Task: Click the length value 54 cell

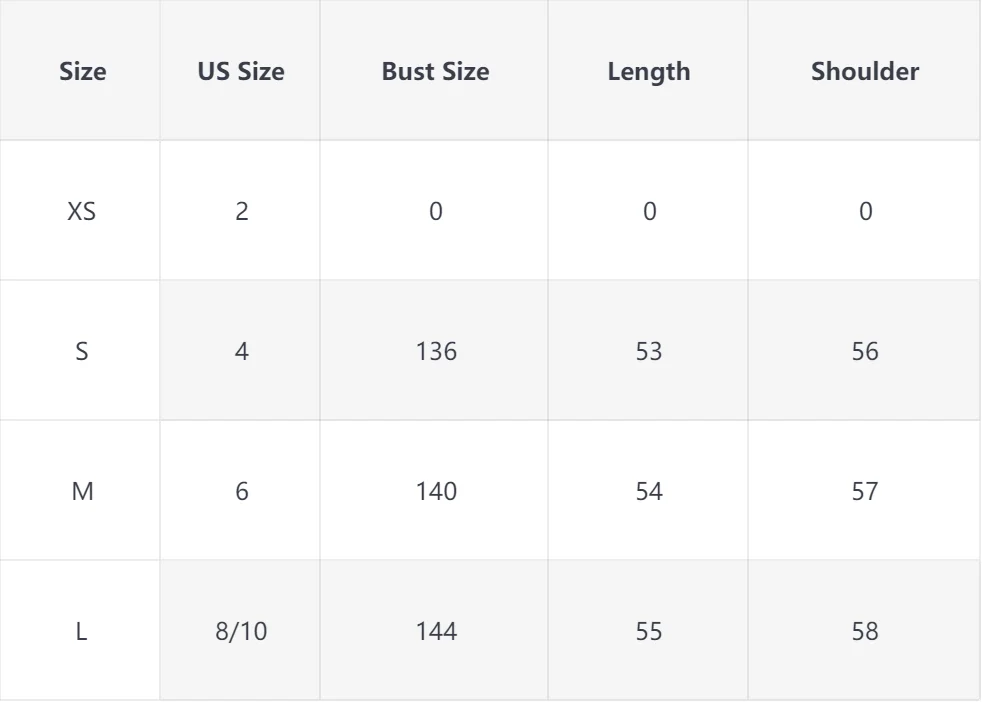Action: pyautogui.click(x=648, y=492)
